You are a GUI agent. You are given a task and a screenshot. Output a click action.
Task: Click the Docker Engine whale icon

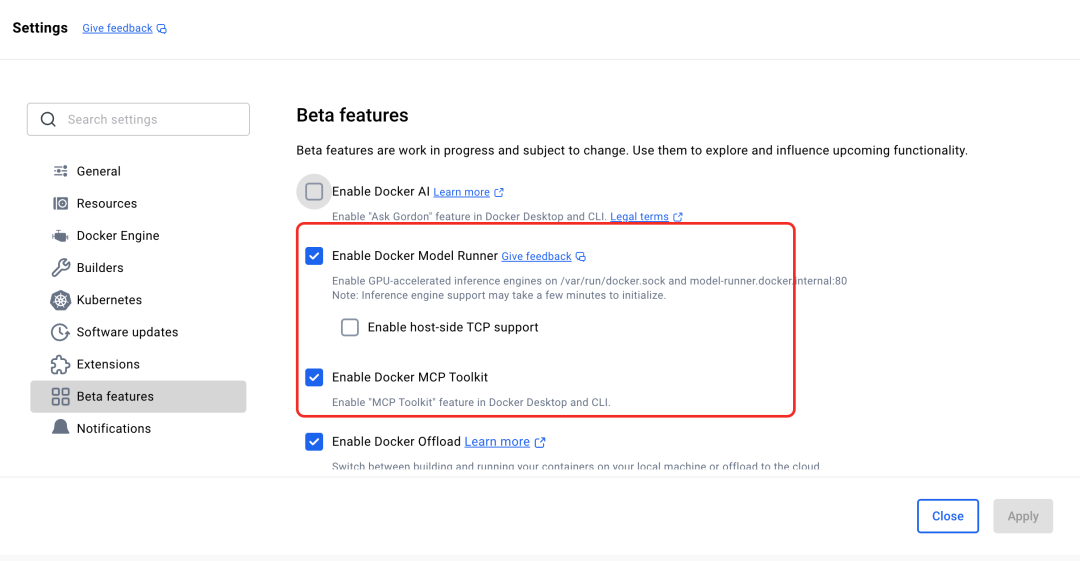(60, 236)
